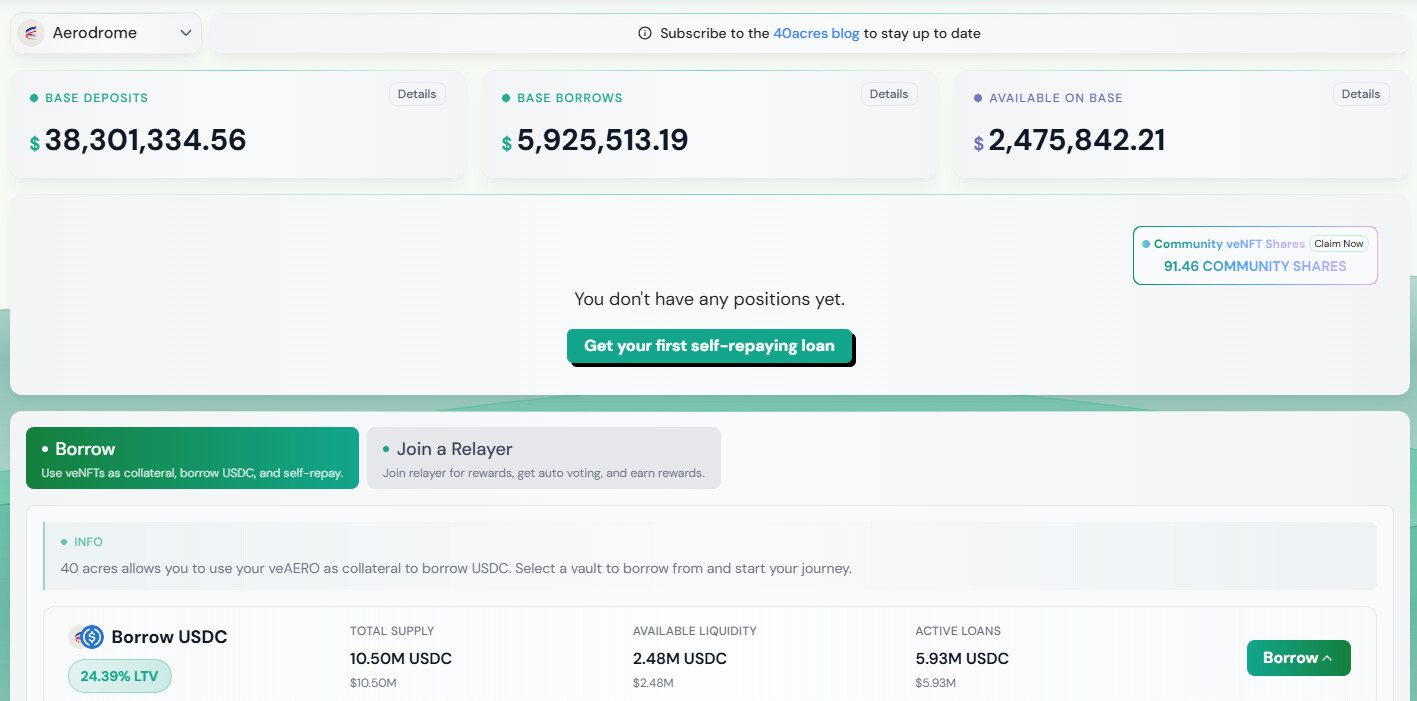Screen dimensions: 1417x701
Task: Follow the 40acres blog link
Action: coord(816,33)
